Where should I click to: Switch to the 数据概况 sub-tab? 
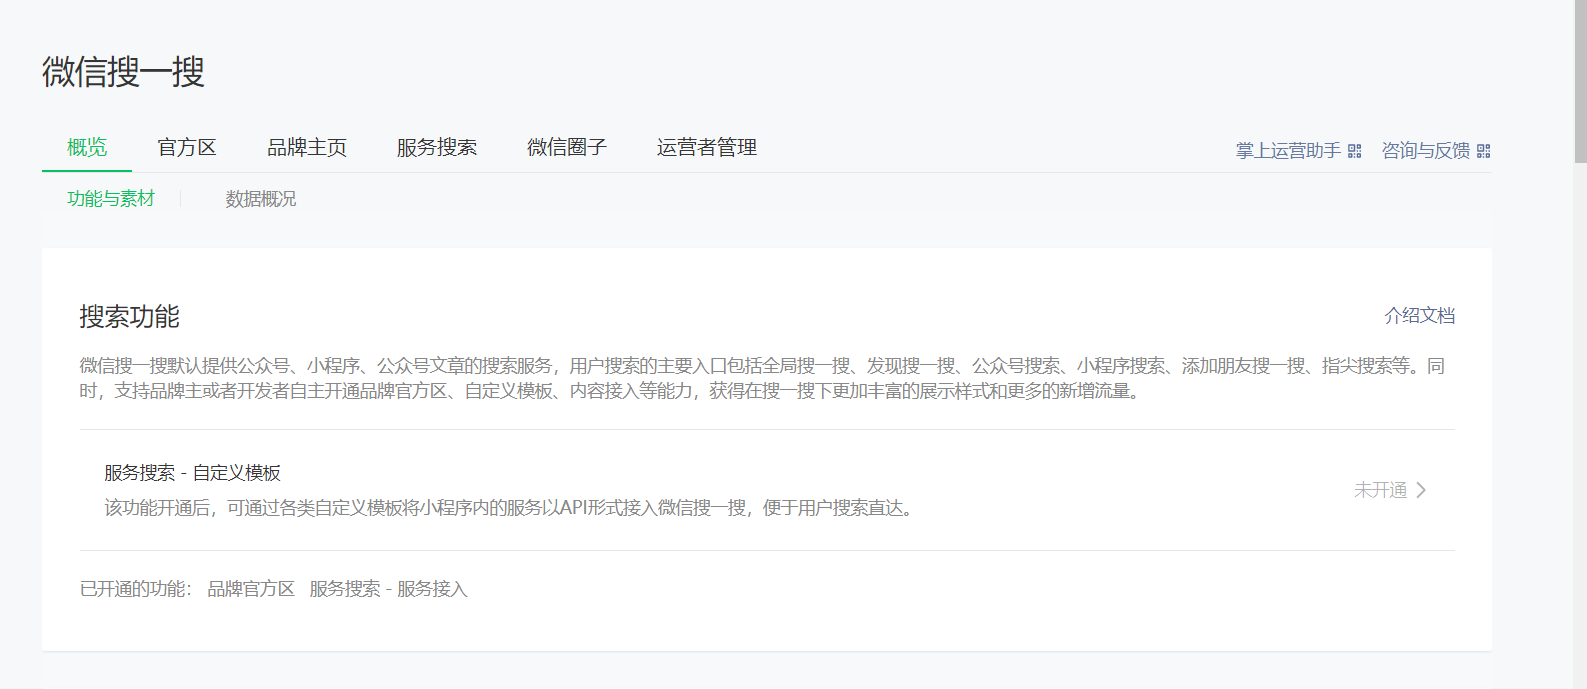261,199
